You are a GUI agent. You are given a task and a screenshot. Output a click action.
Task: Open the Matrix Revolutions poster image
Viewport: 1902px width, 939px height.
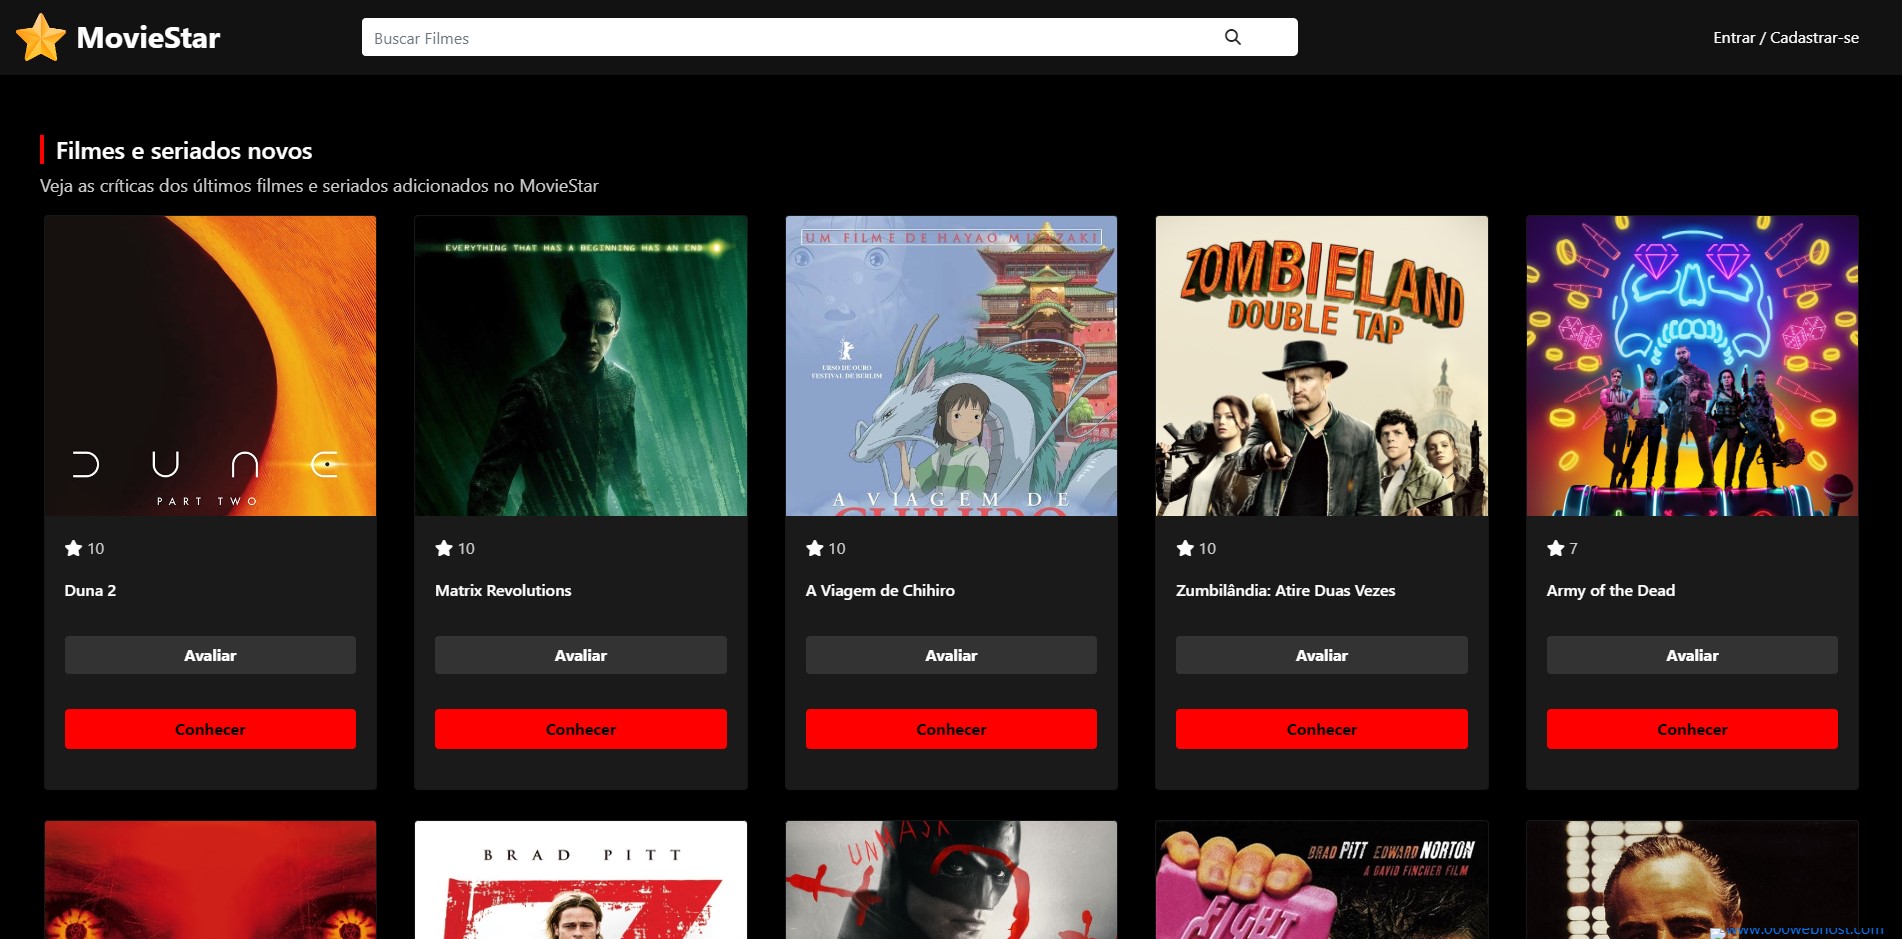pos(581,366)
